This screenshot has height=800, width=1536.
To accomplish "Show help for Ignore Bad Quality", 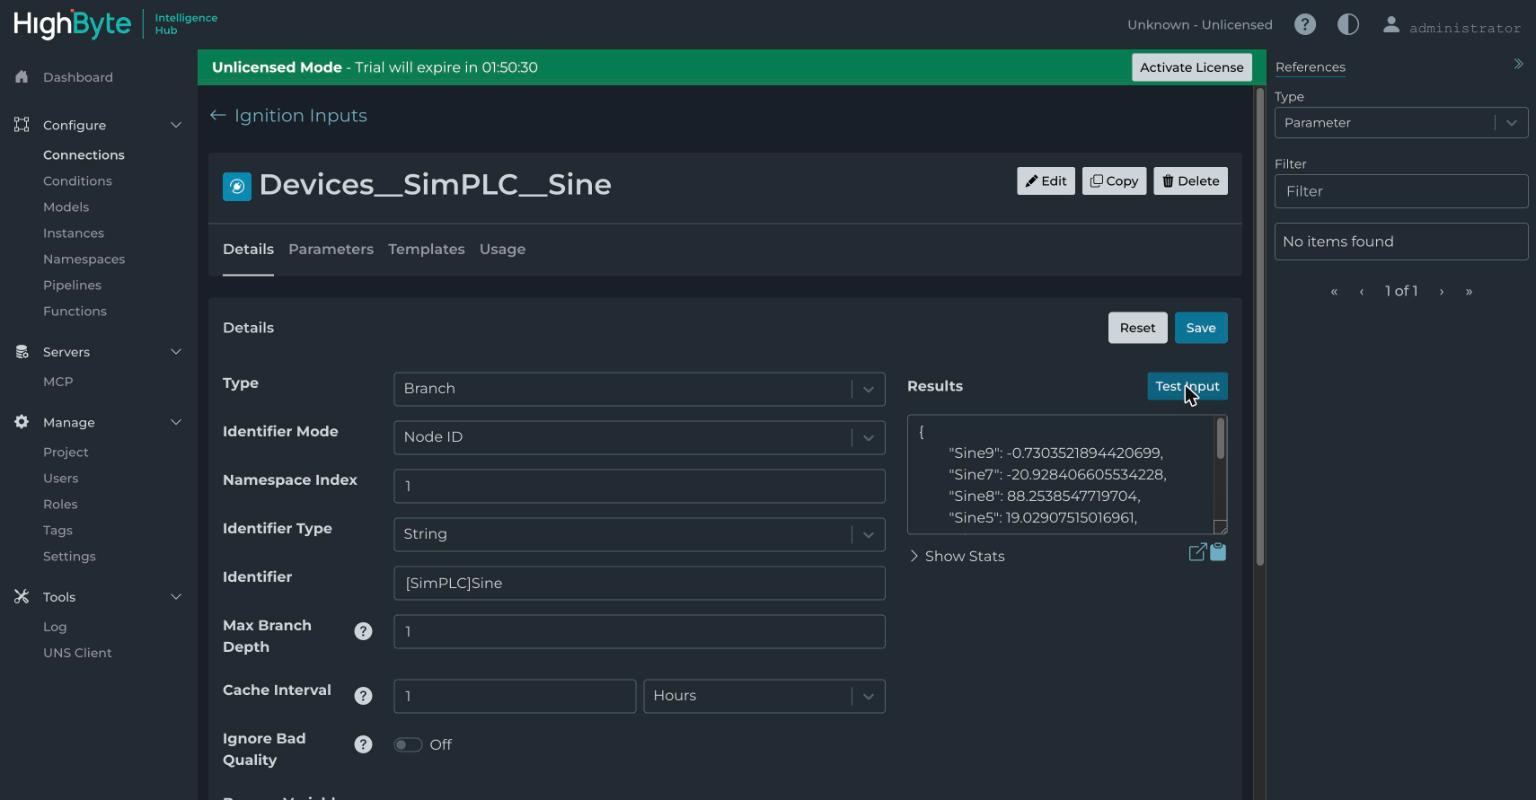I will coord(363,744).
